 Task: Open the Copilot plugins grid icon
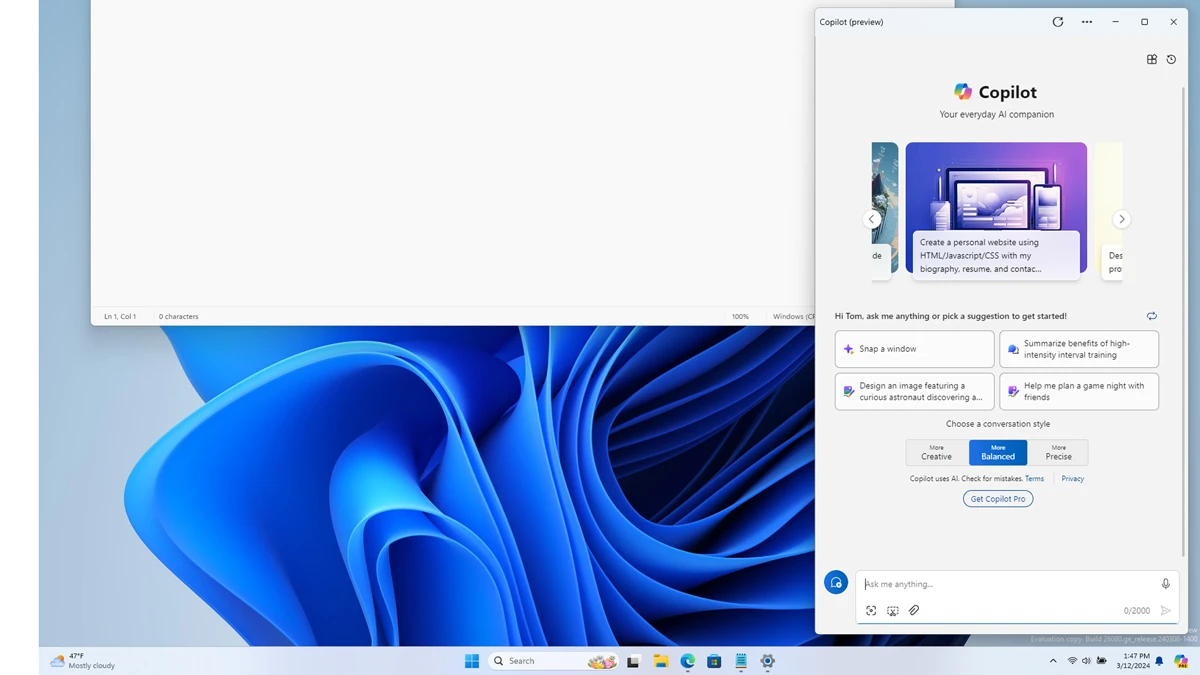[1152, 60]
